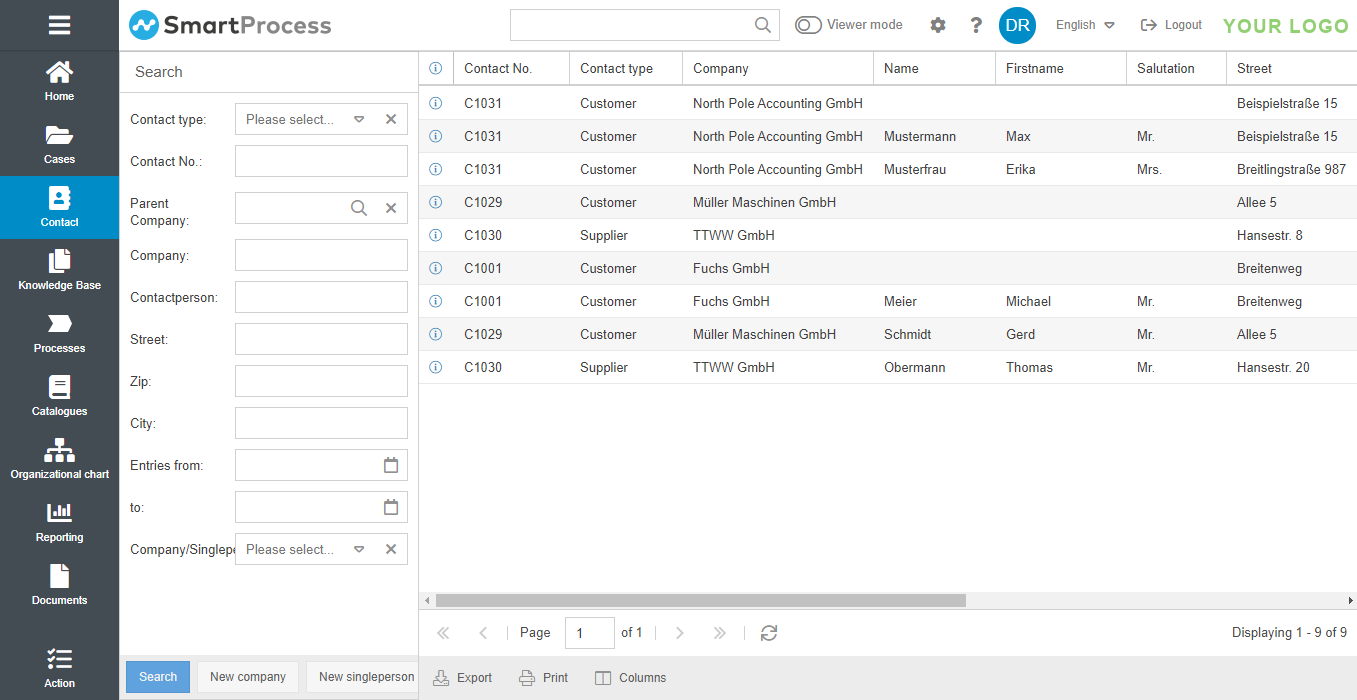Go to last page button
This screenshot has height=700, width=1357.
pyautogui.click(x=719, y=633)
